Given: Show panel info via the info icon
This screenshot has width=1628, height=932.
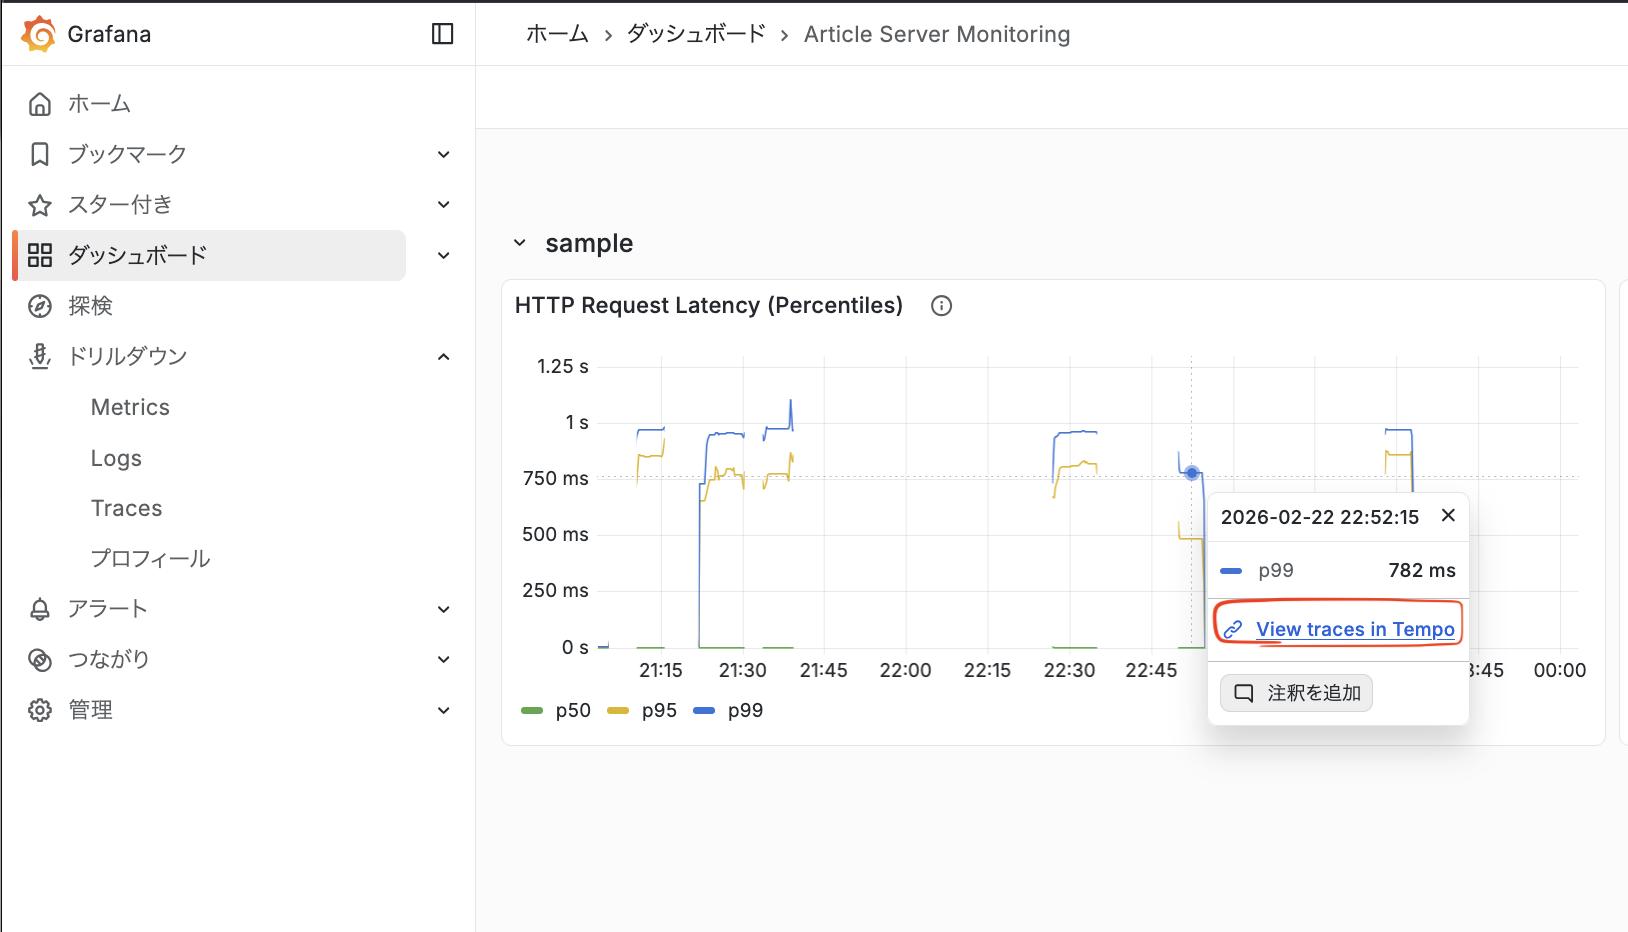Looking at the screenshot, I should coord(941,305).
